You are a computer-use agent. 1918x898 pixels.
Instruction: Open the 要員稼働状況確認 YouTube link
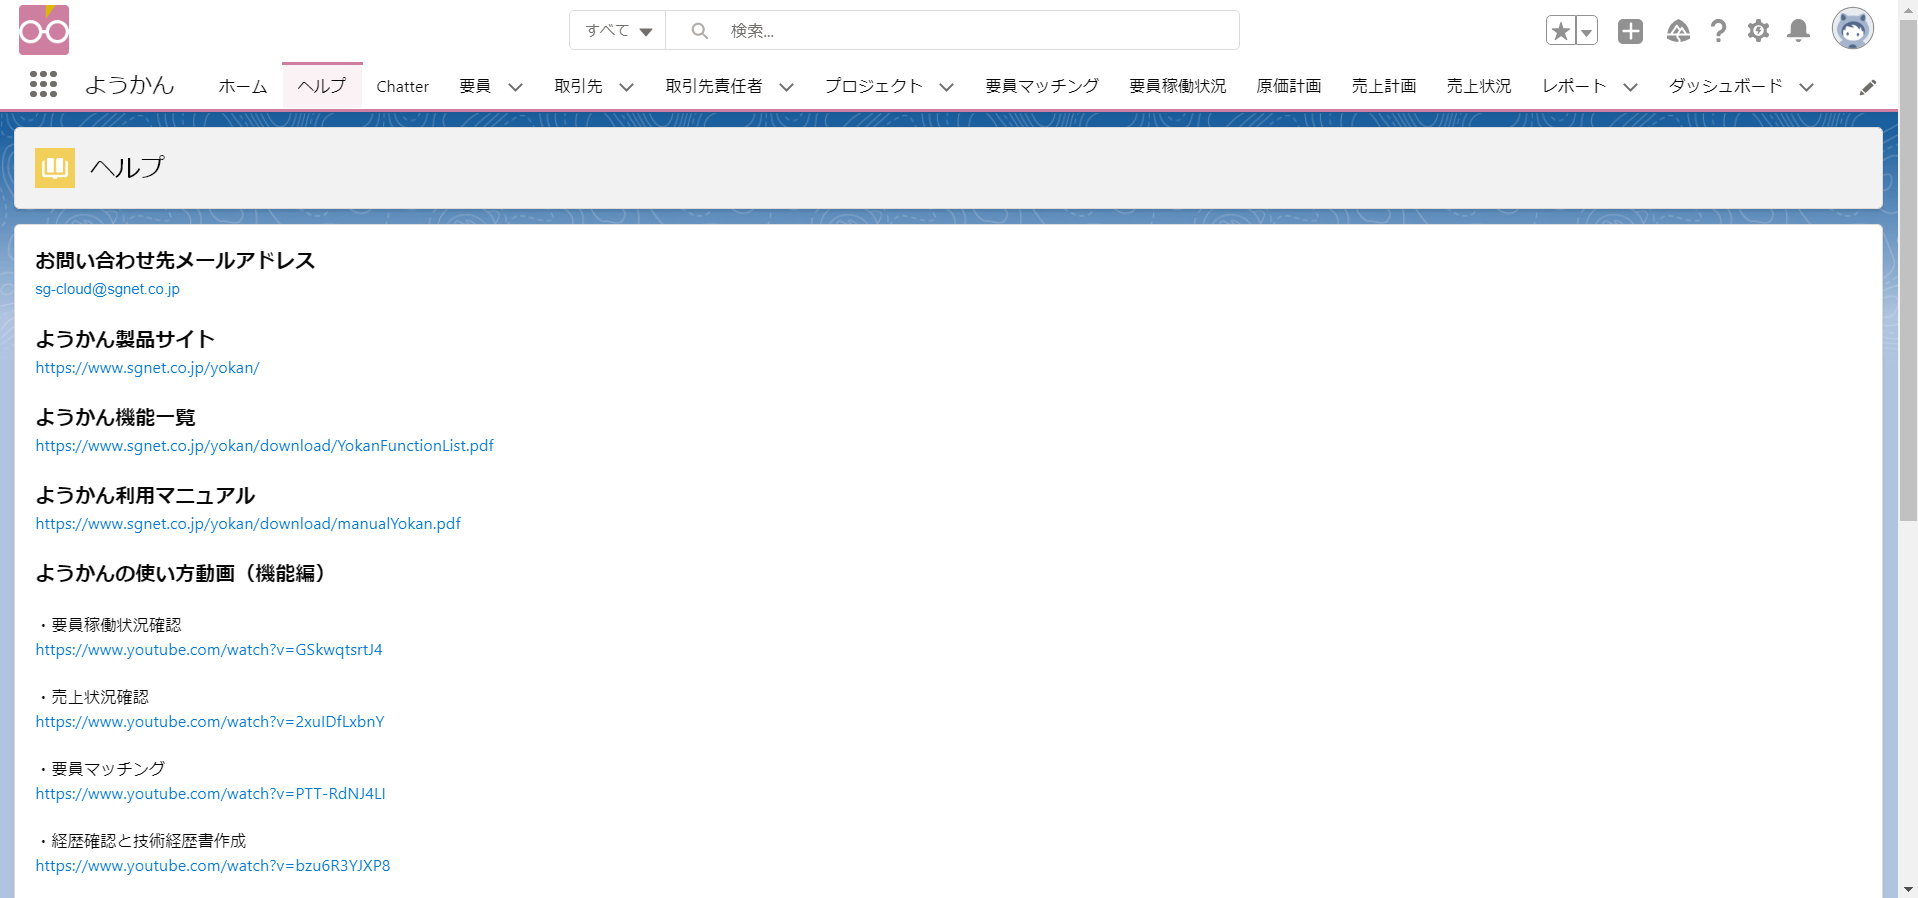coord(209,649)
